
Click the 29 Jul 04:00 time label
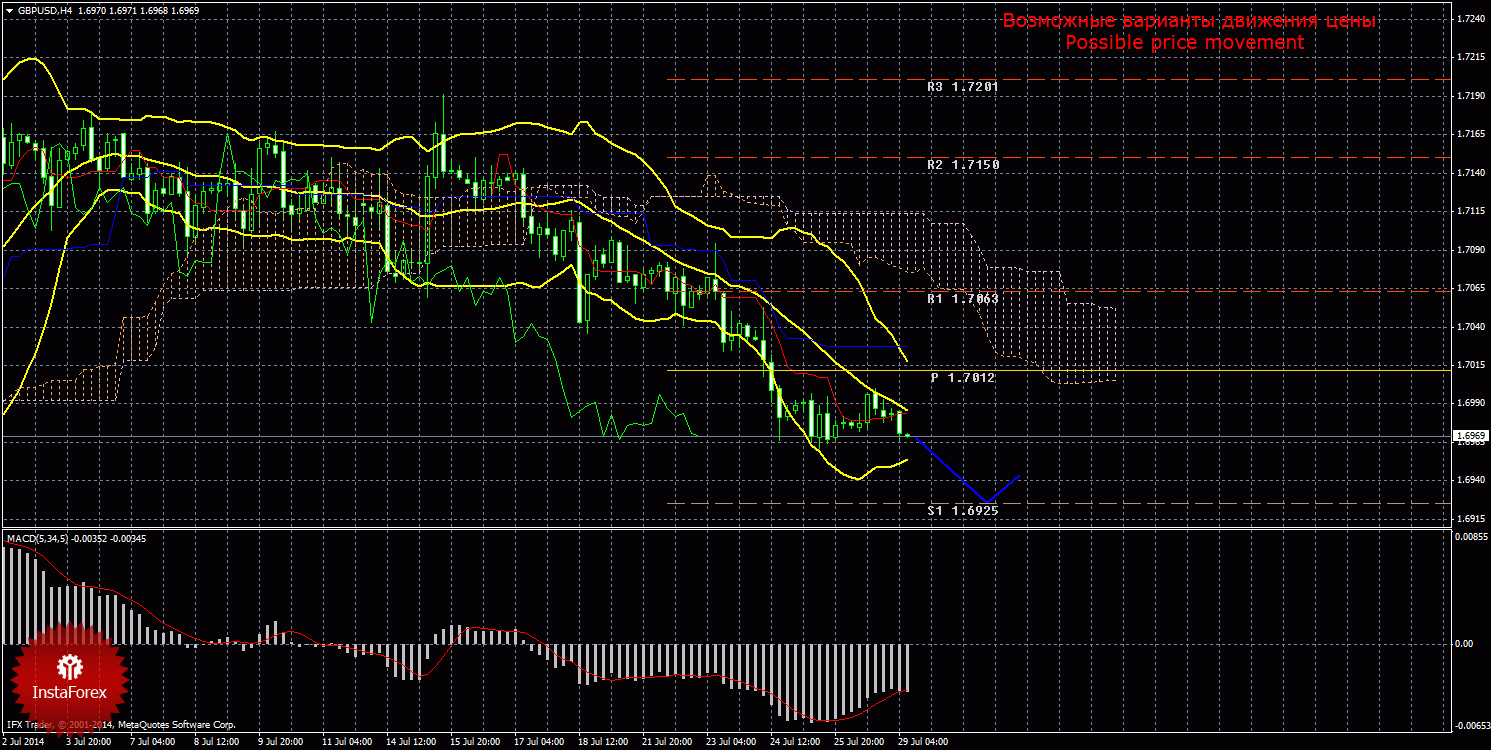[922, 743]
